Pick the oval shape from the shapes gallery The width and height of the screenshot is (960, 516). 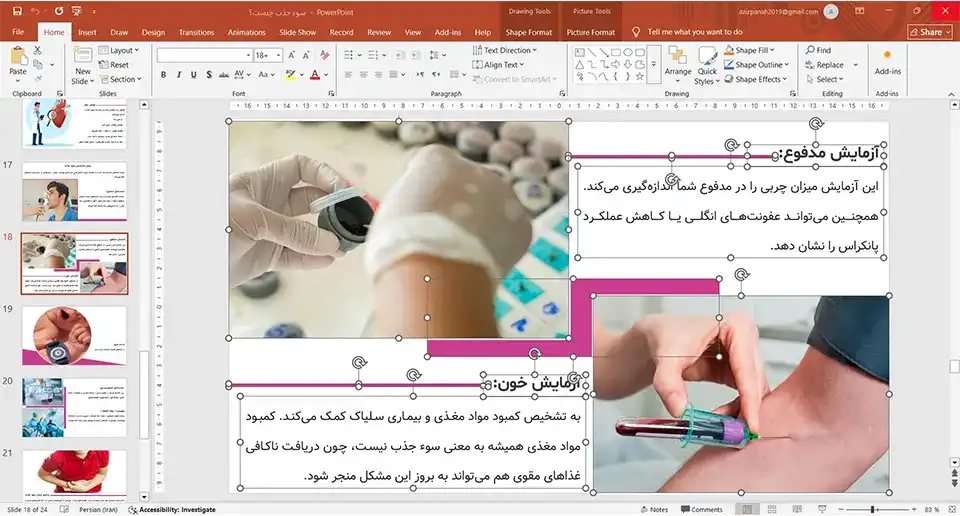point(628,53)
